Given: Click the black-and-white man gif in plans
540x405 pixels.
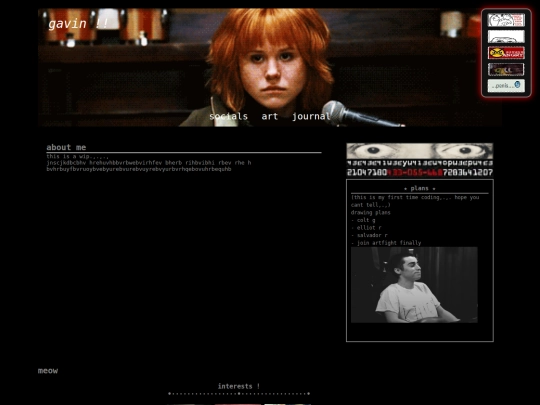Looking at the screenshot, I should (414, 285).
